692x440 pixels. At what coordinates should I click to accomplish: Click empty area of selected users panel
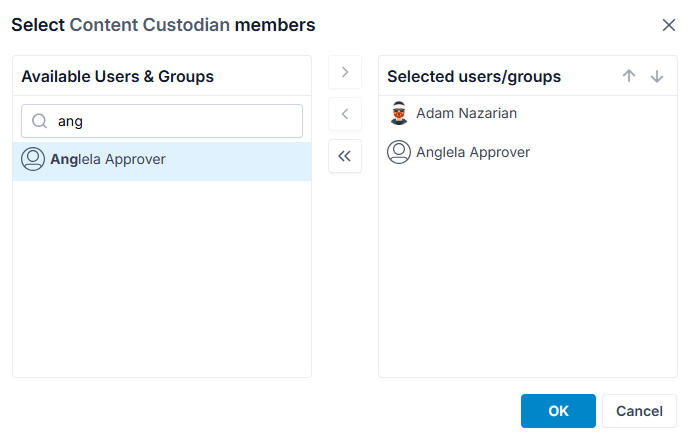[x=527, y=274]
